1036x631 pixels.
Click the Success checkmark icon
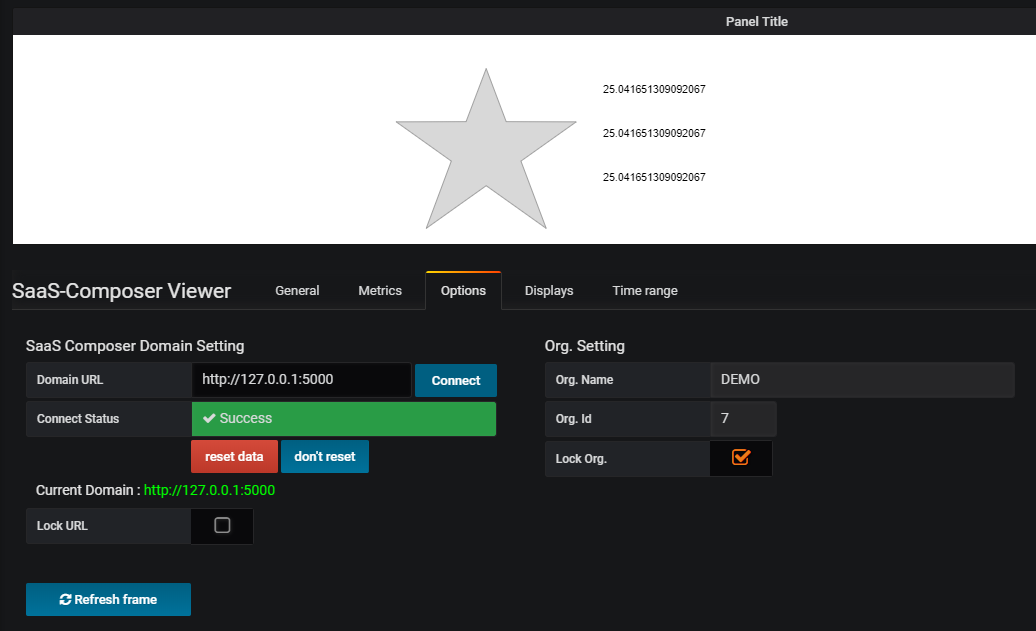point(209,418)
